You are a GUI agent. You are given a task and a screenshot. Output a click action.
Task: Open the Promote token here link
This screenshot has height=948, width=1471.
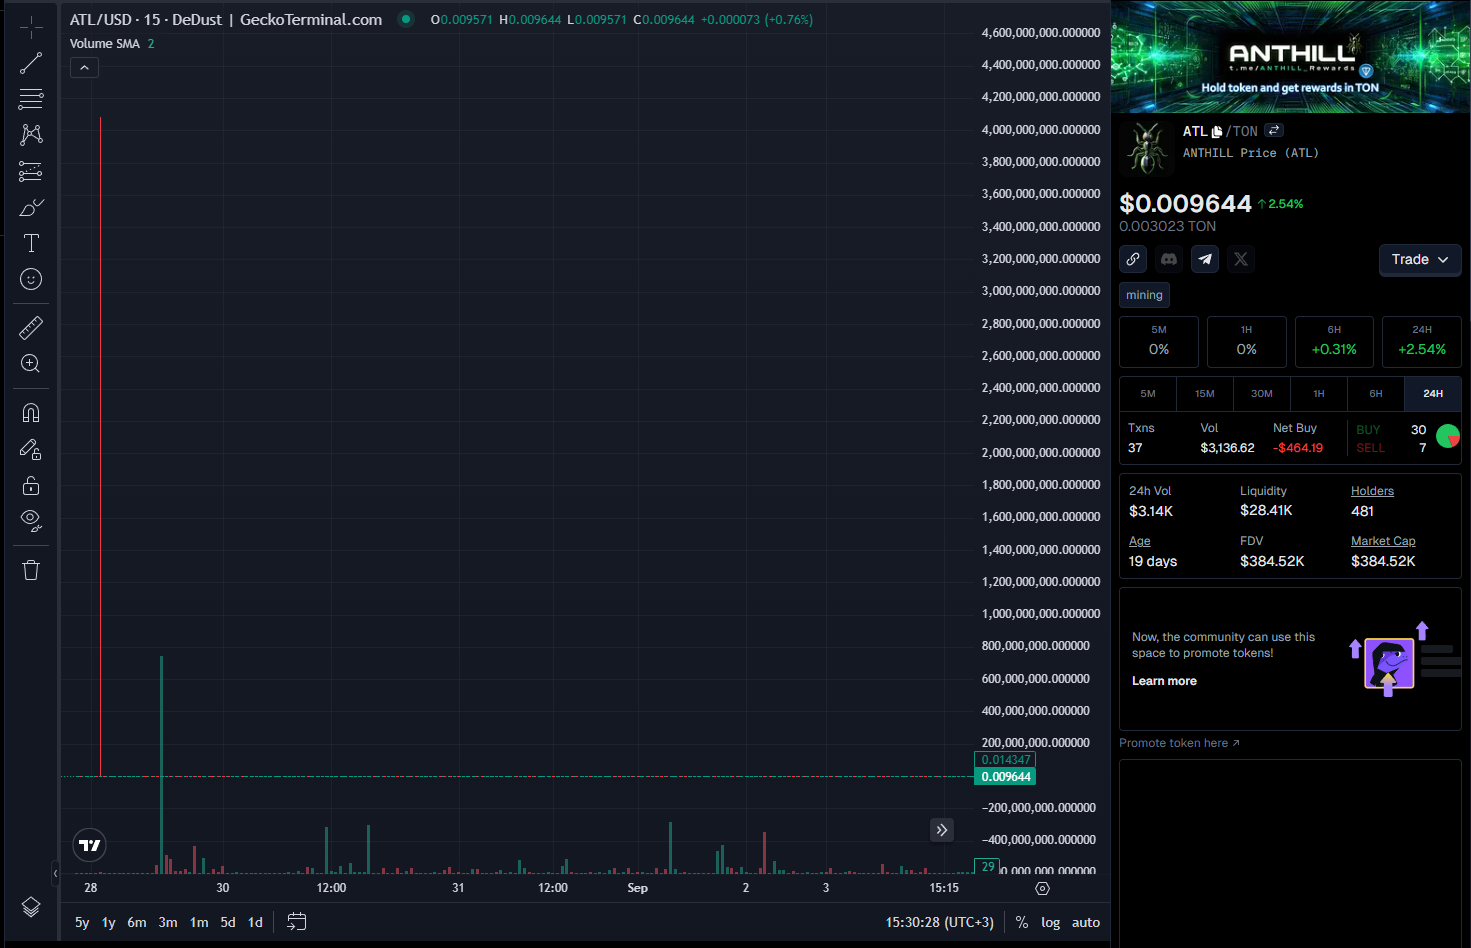(x=1179, y=743)
